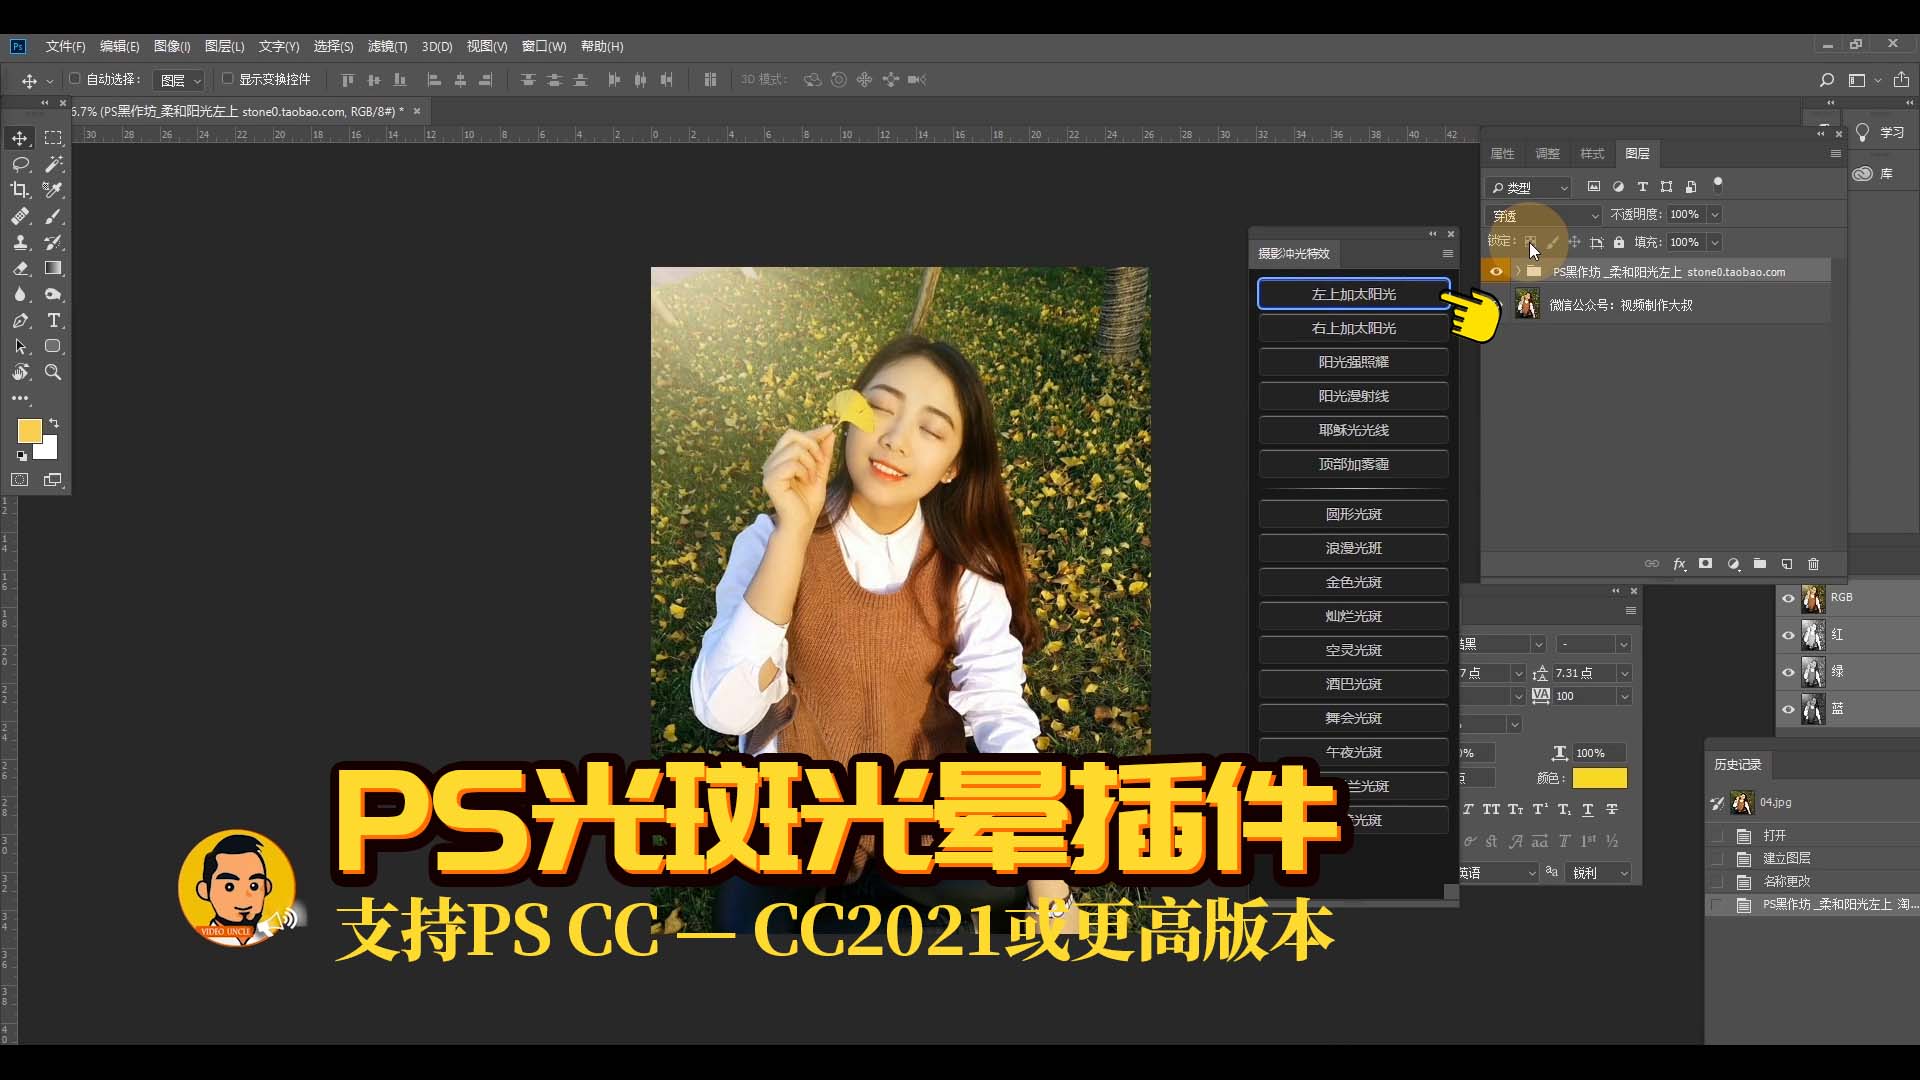Click the lock all layer icon
This screenshot has width=1920, height=1080.
click(1619, 242)
